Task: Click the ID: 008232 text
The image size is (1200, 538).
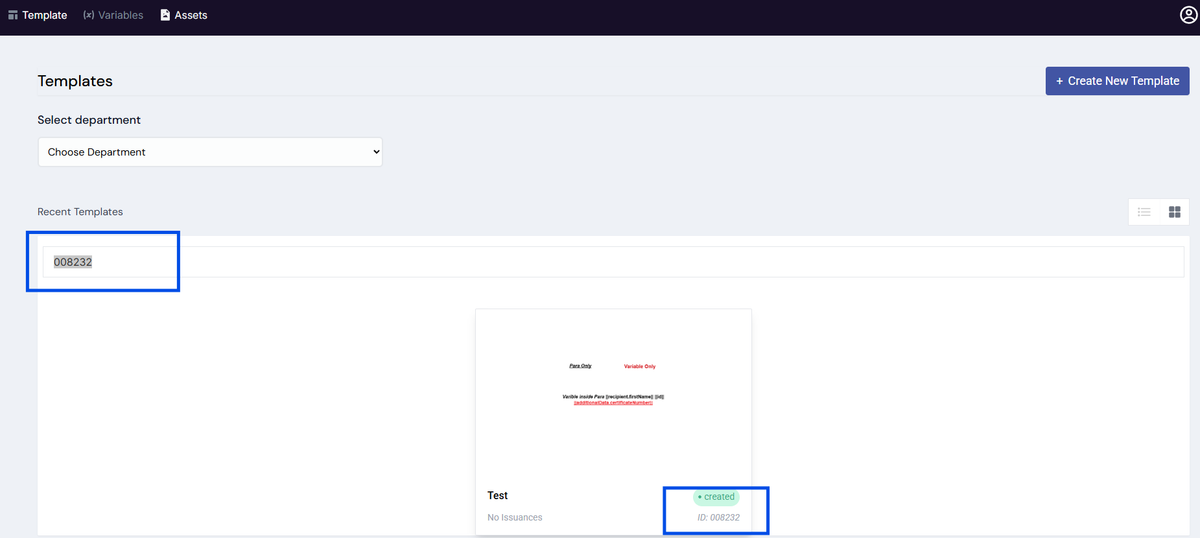Action: [x=718, y=517]
